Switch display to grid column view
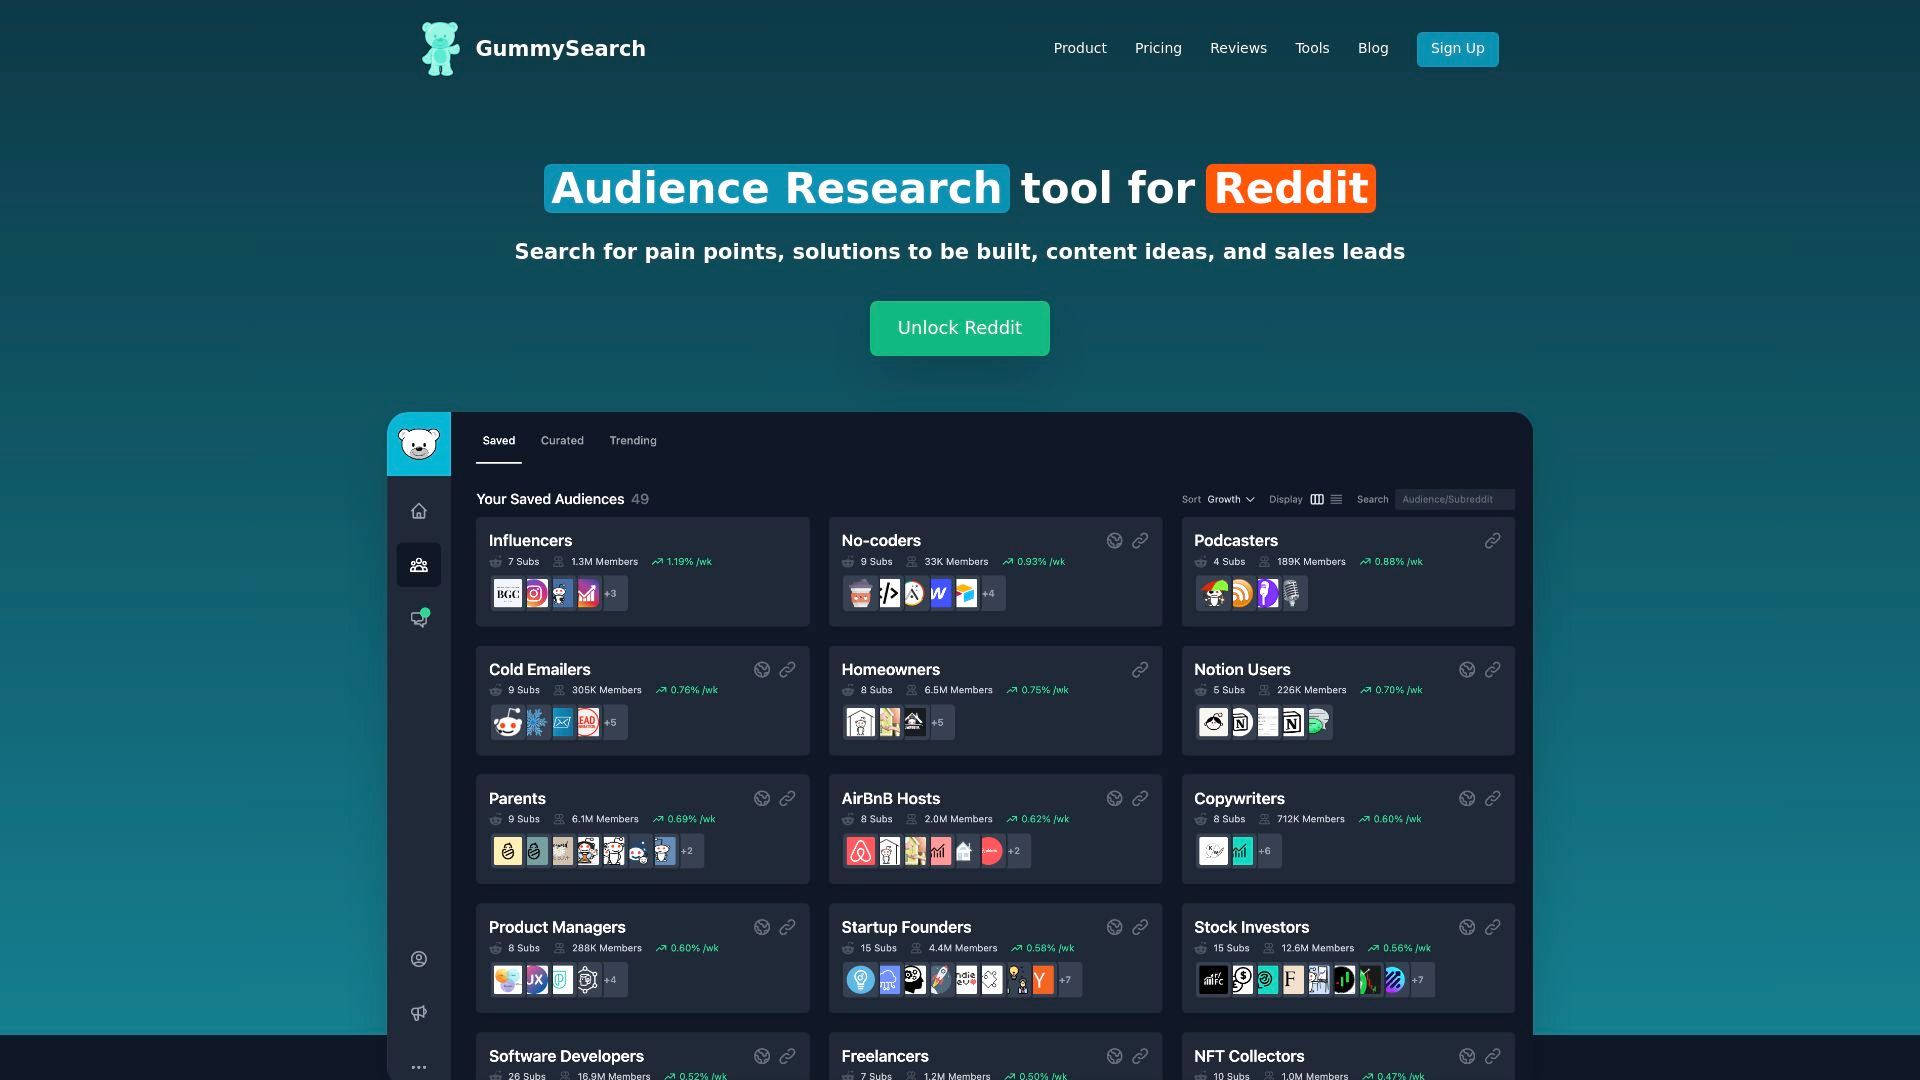Screen dimensions: 1920x1080 [1317, 499]
